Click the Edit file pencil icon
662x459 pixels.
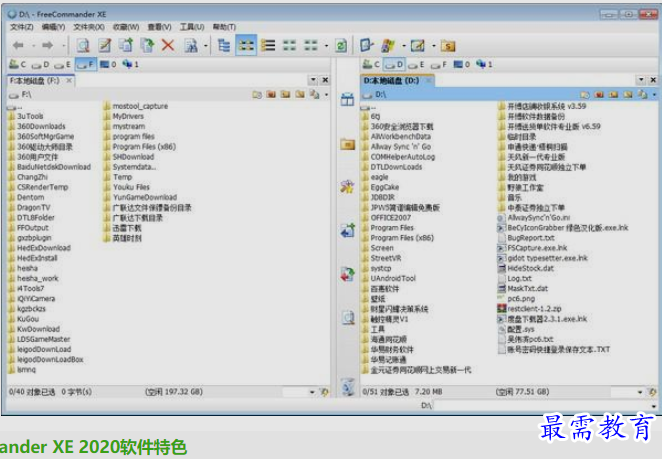[x=104, y=45]
